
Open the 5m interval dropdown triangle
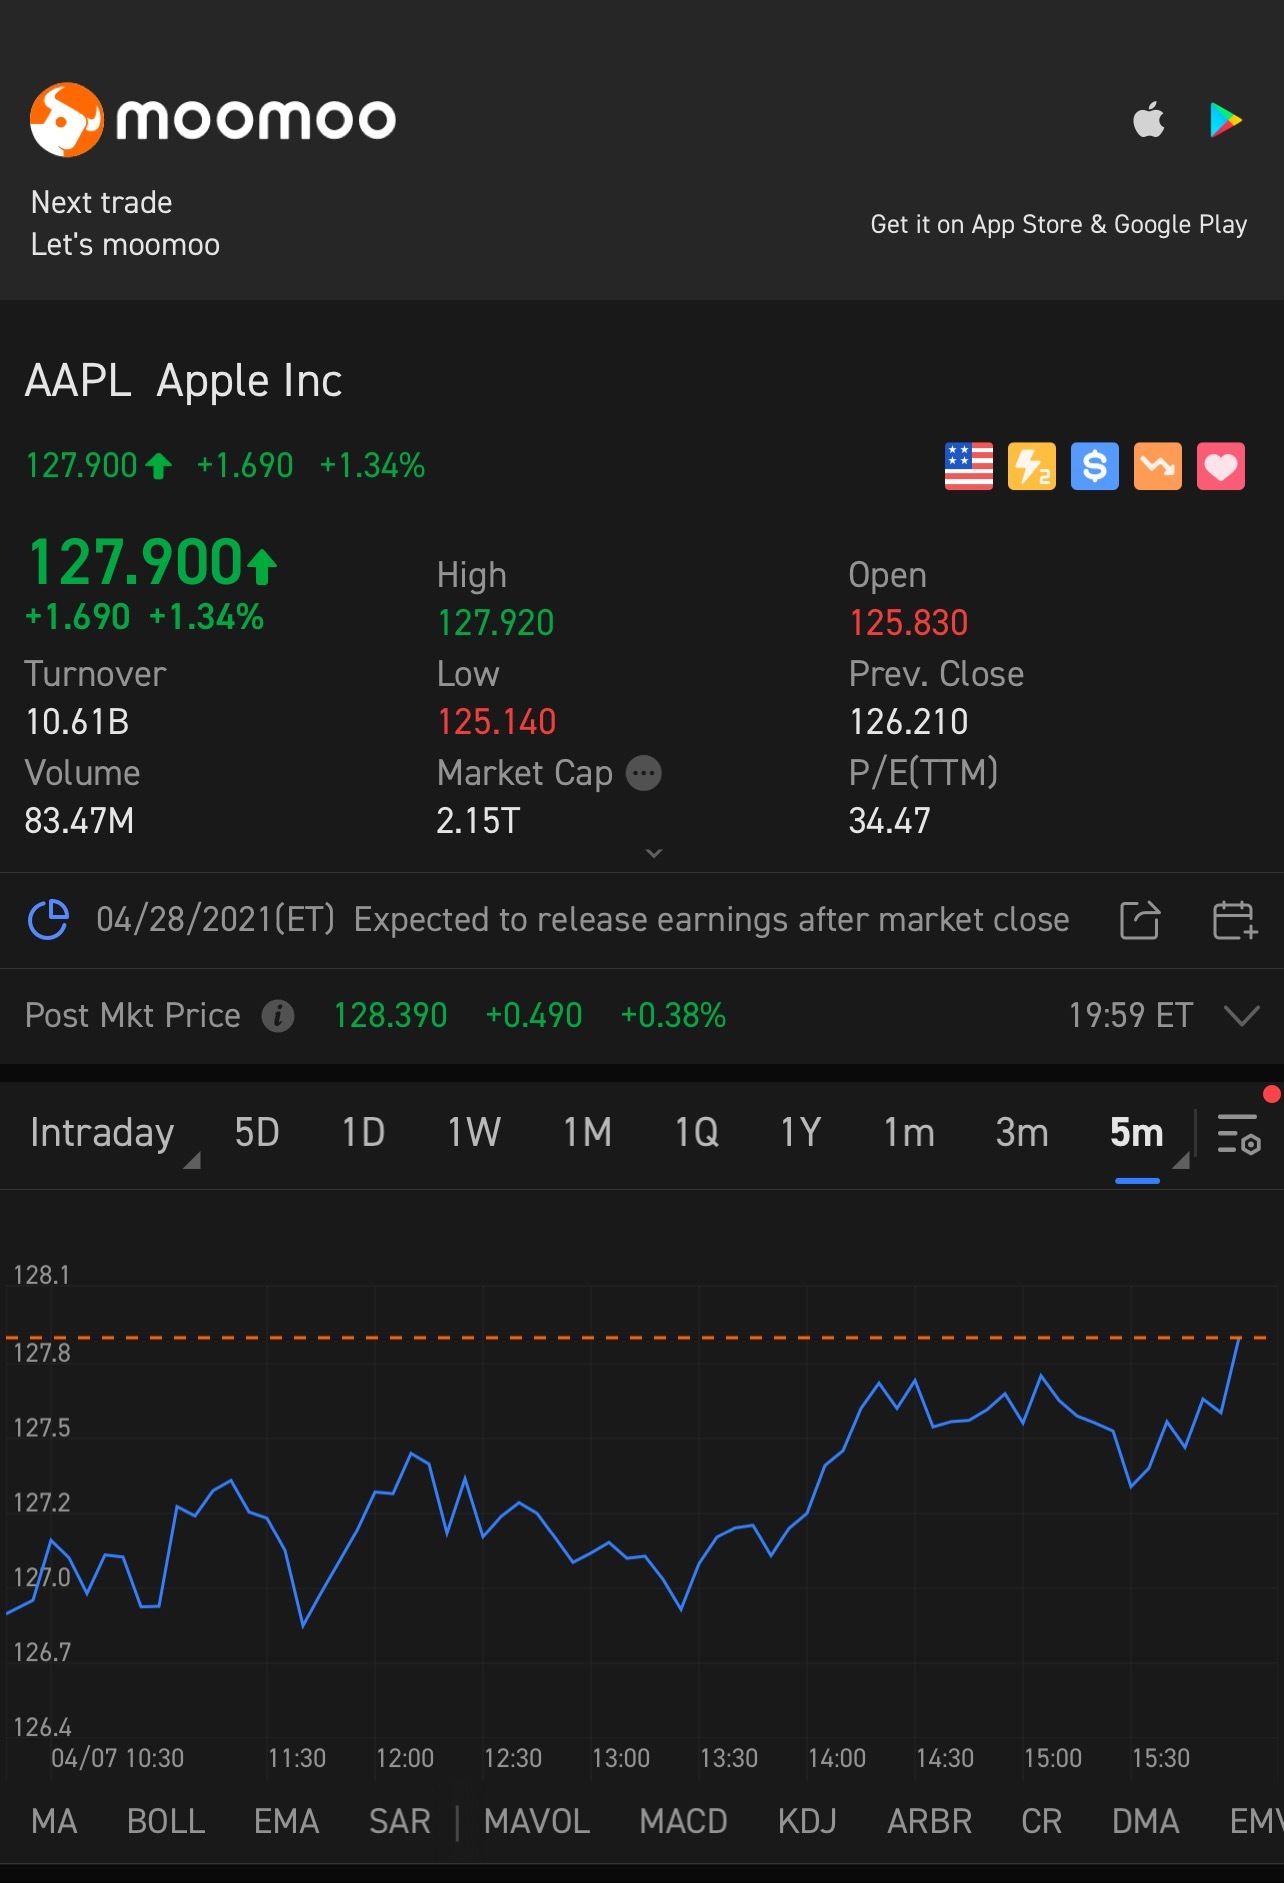1180,1160
